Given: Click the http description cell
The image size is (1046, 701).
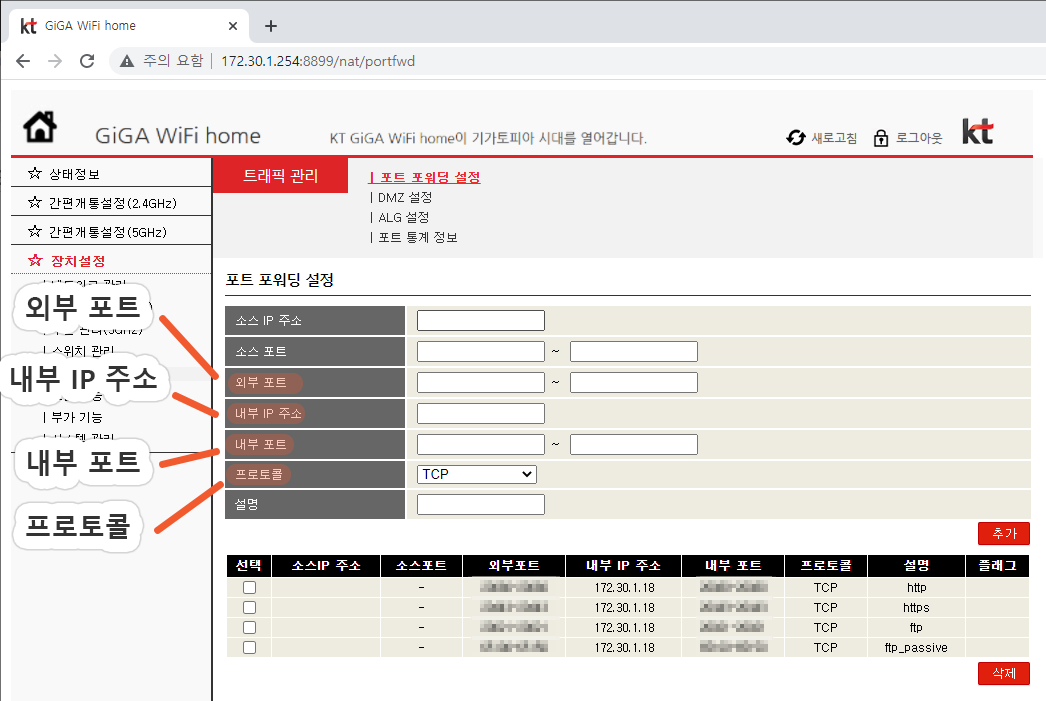Looking at the screenshot, I should click(x=917, y=588).
